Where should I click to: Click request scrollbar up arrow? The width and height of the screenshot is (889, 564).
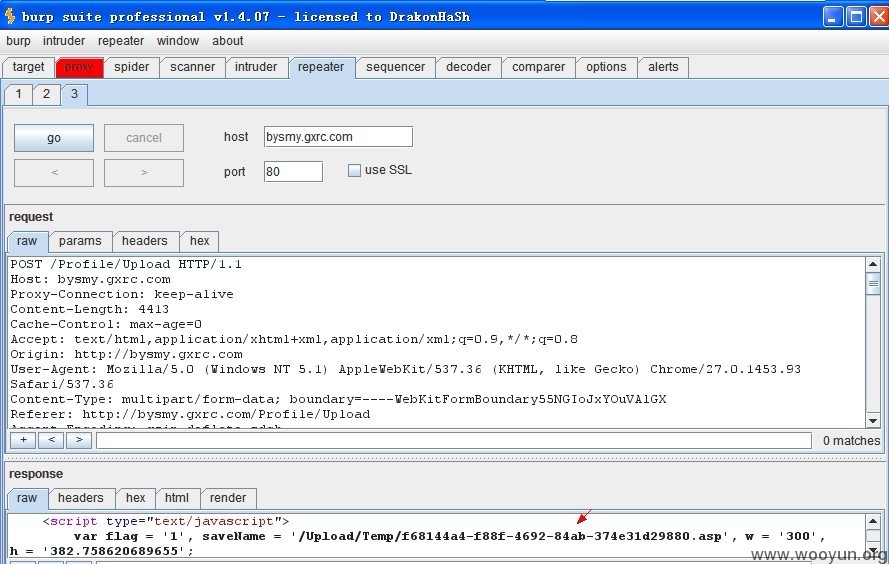(x=873, y=264)
